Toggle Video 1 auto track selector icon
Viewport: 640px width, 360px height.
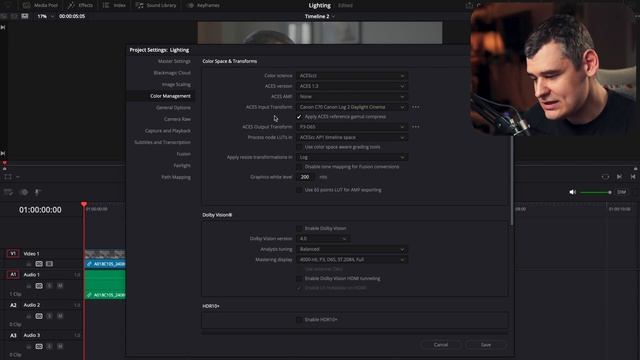point(39,264)
